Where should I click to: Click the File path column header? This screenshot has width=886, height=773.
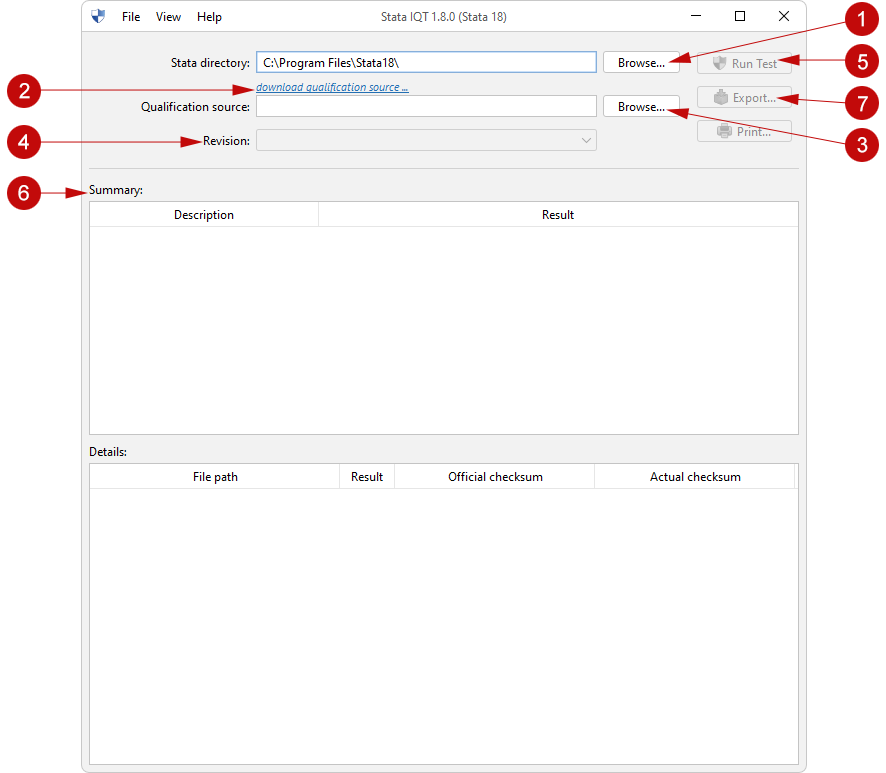tap(215, 477)
